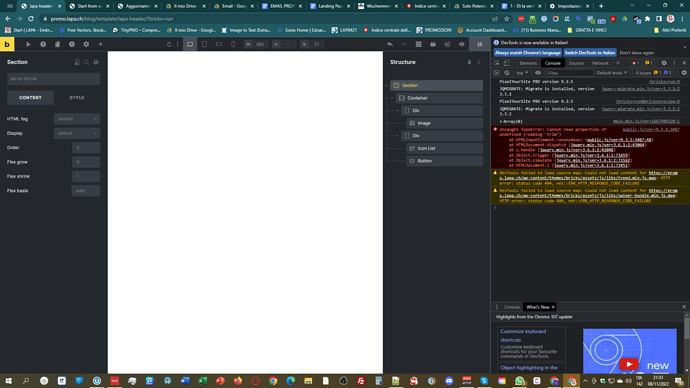Toggle console live expression eye icon

538,73
